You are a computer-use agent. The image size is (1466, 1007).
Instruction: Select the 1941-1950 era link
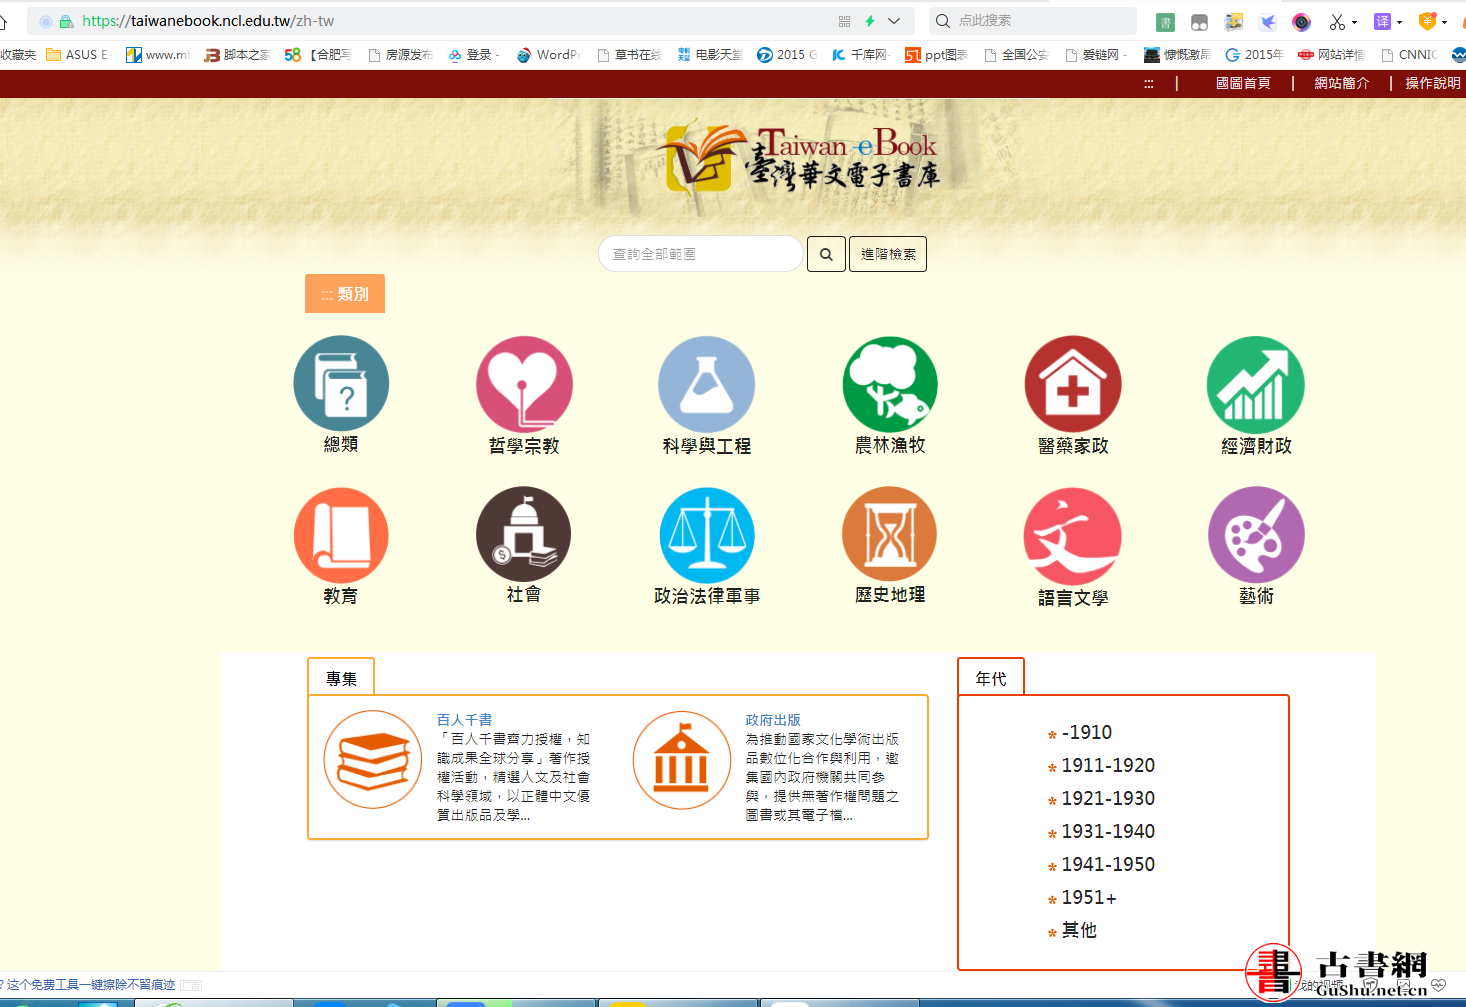(1108, 864)
